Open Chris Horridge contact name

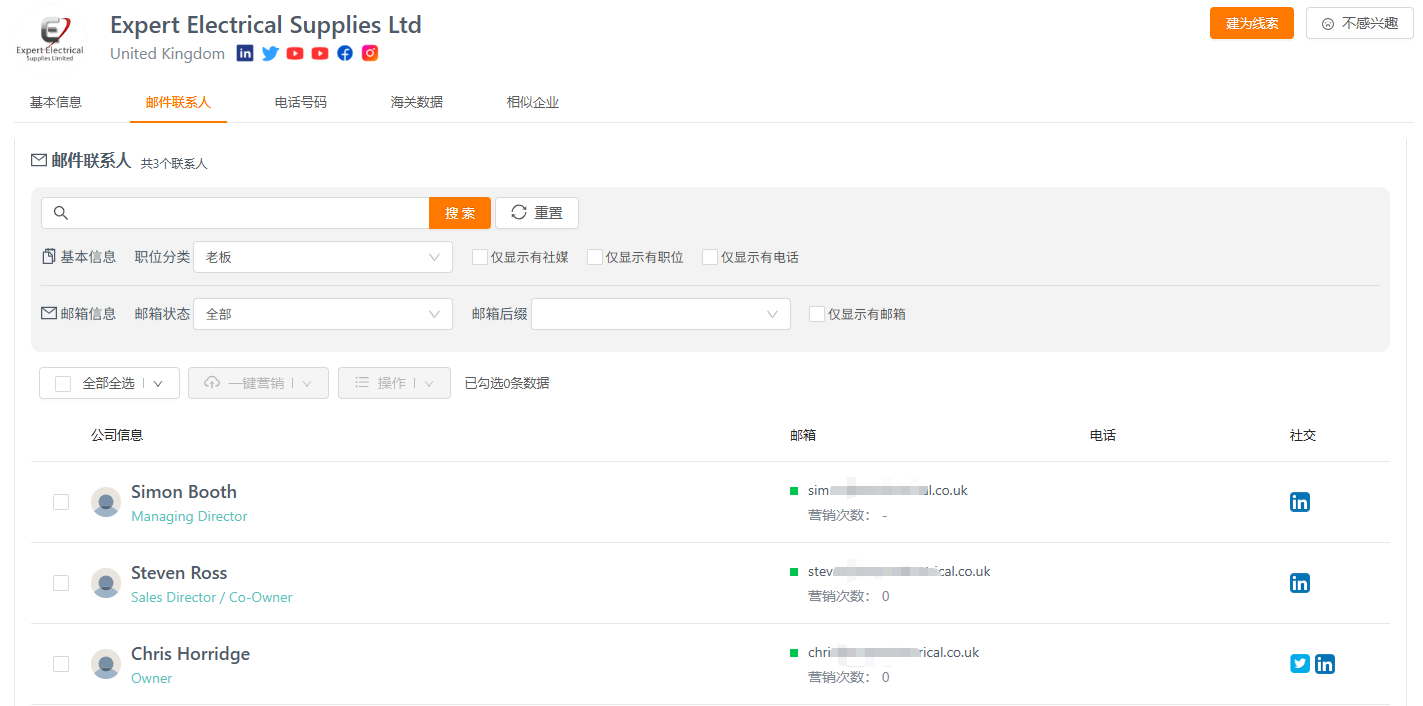coord(190,654)
